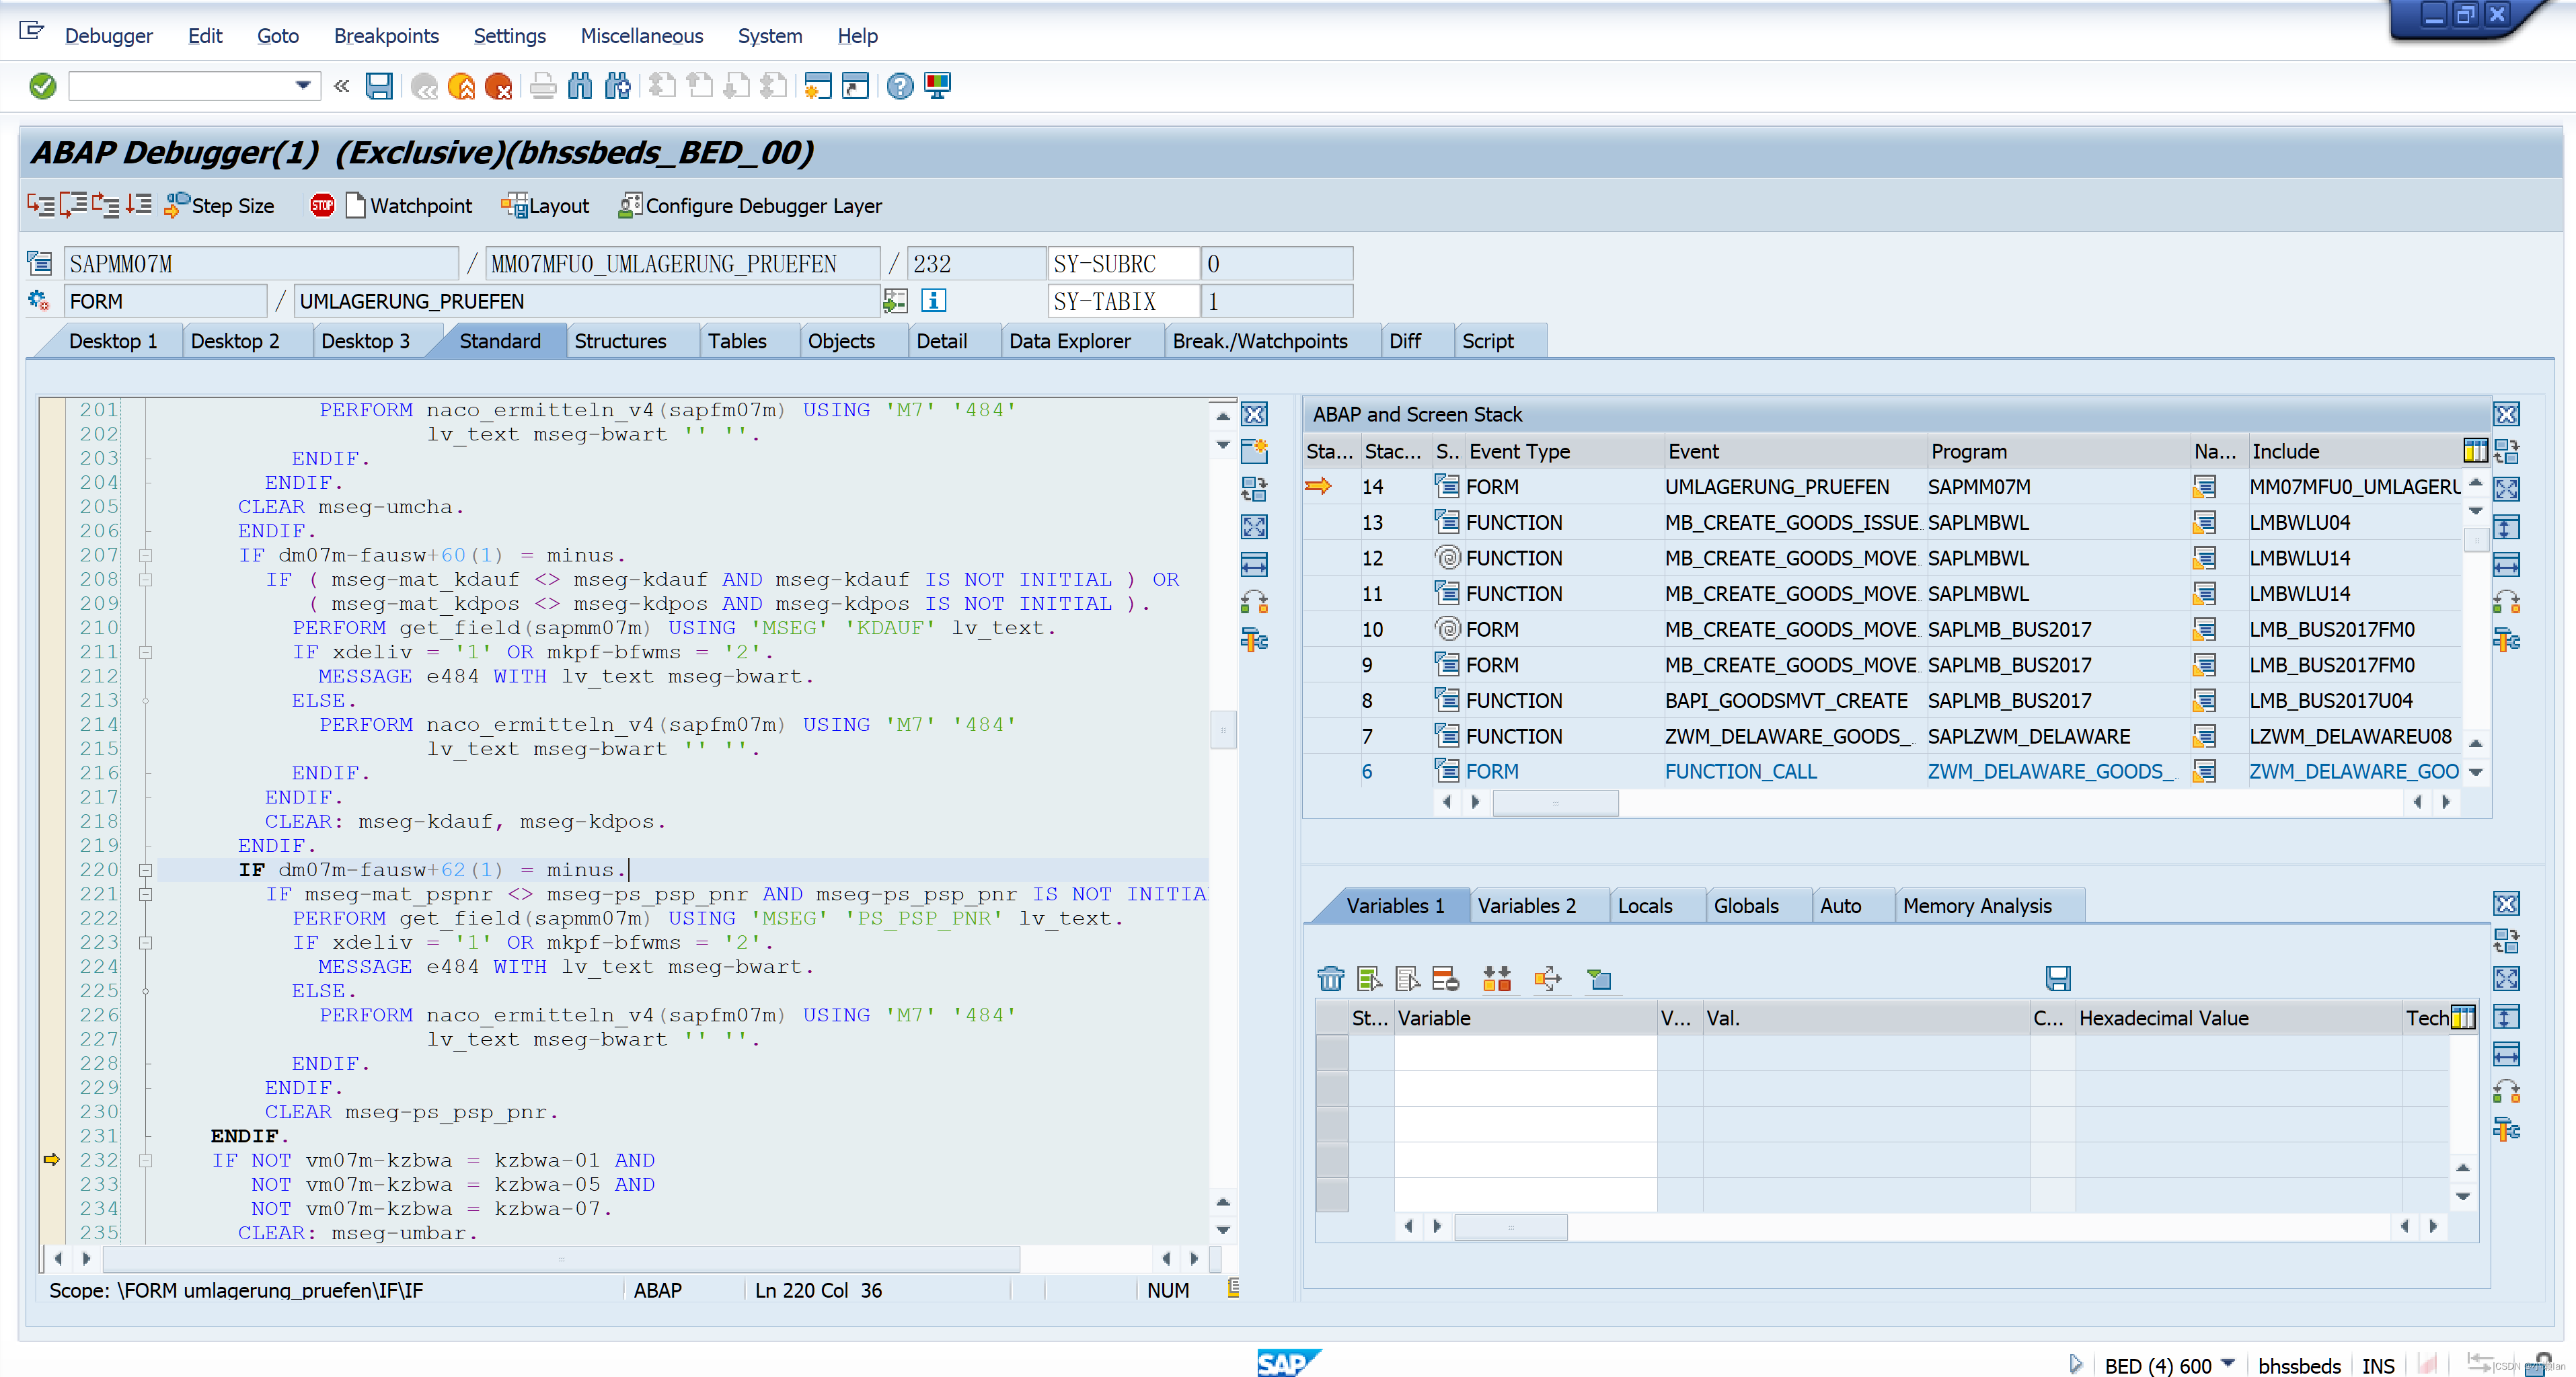
Task: Click the Single Step debugger icon
Action: coord(41,205)
